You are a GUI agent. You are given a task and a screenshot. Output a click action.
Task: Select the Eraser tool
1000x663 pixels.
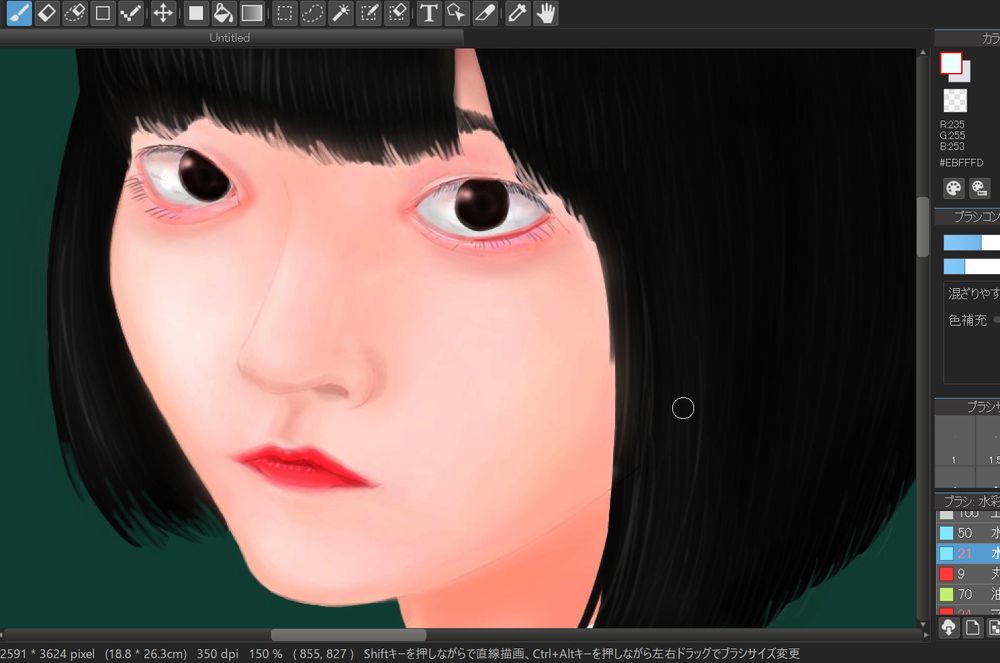47,13
